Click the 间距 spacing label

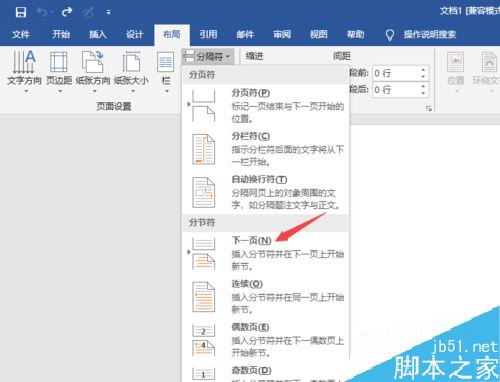click(342, 56)
